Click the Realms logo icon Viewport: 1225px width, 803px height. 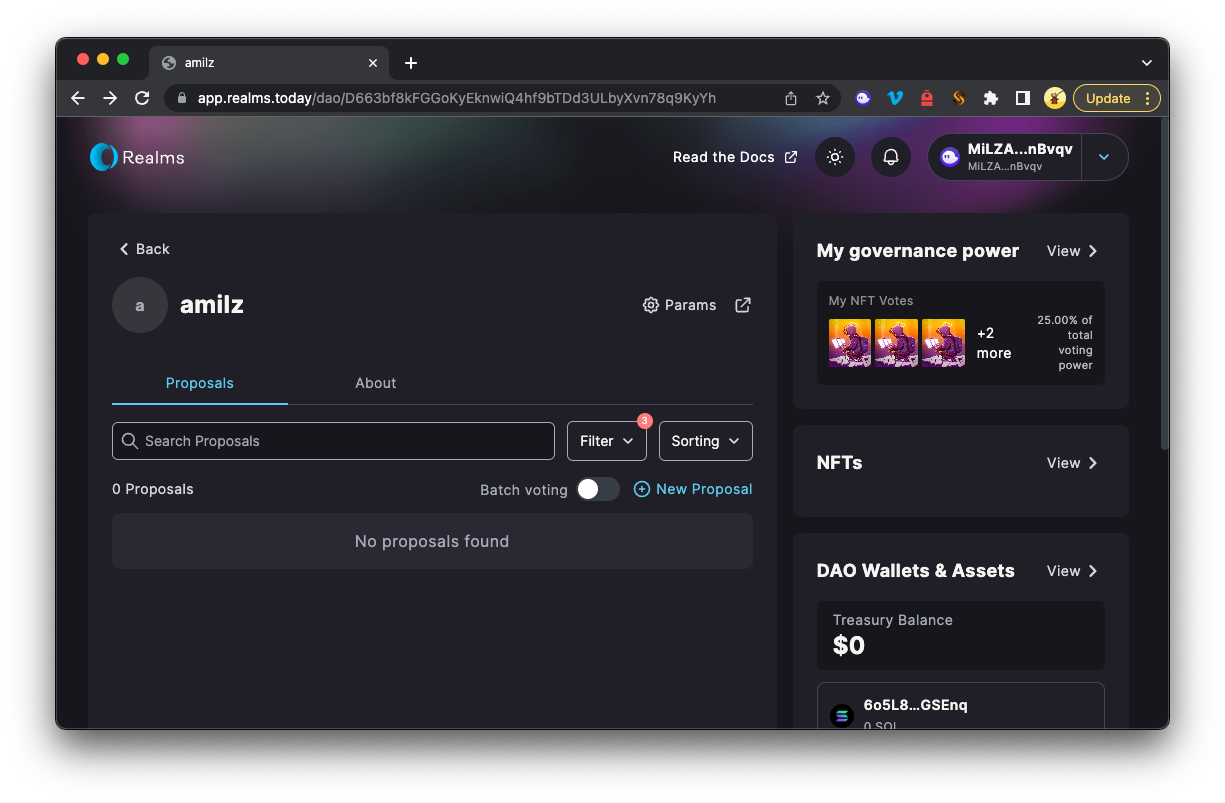pos(104,157)
